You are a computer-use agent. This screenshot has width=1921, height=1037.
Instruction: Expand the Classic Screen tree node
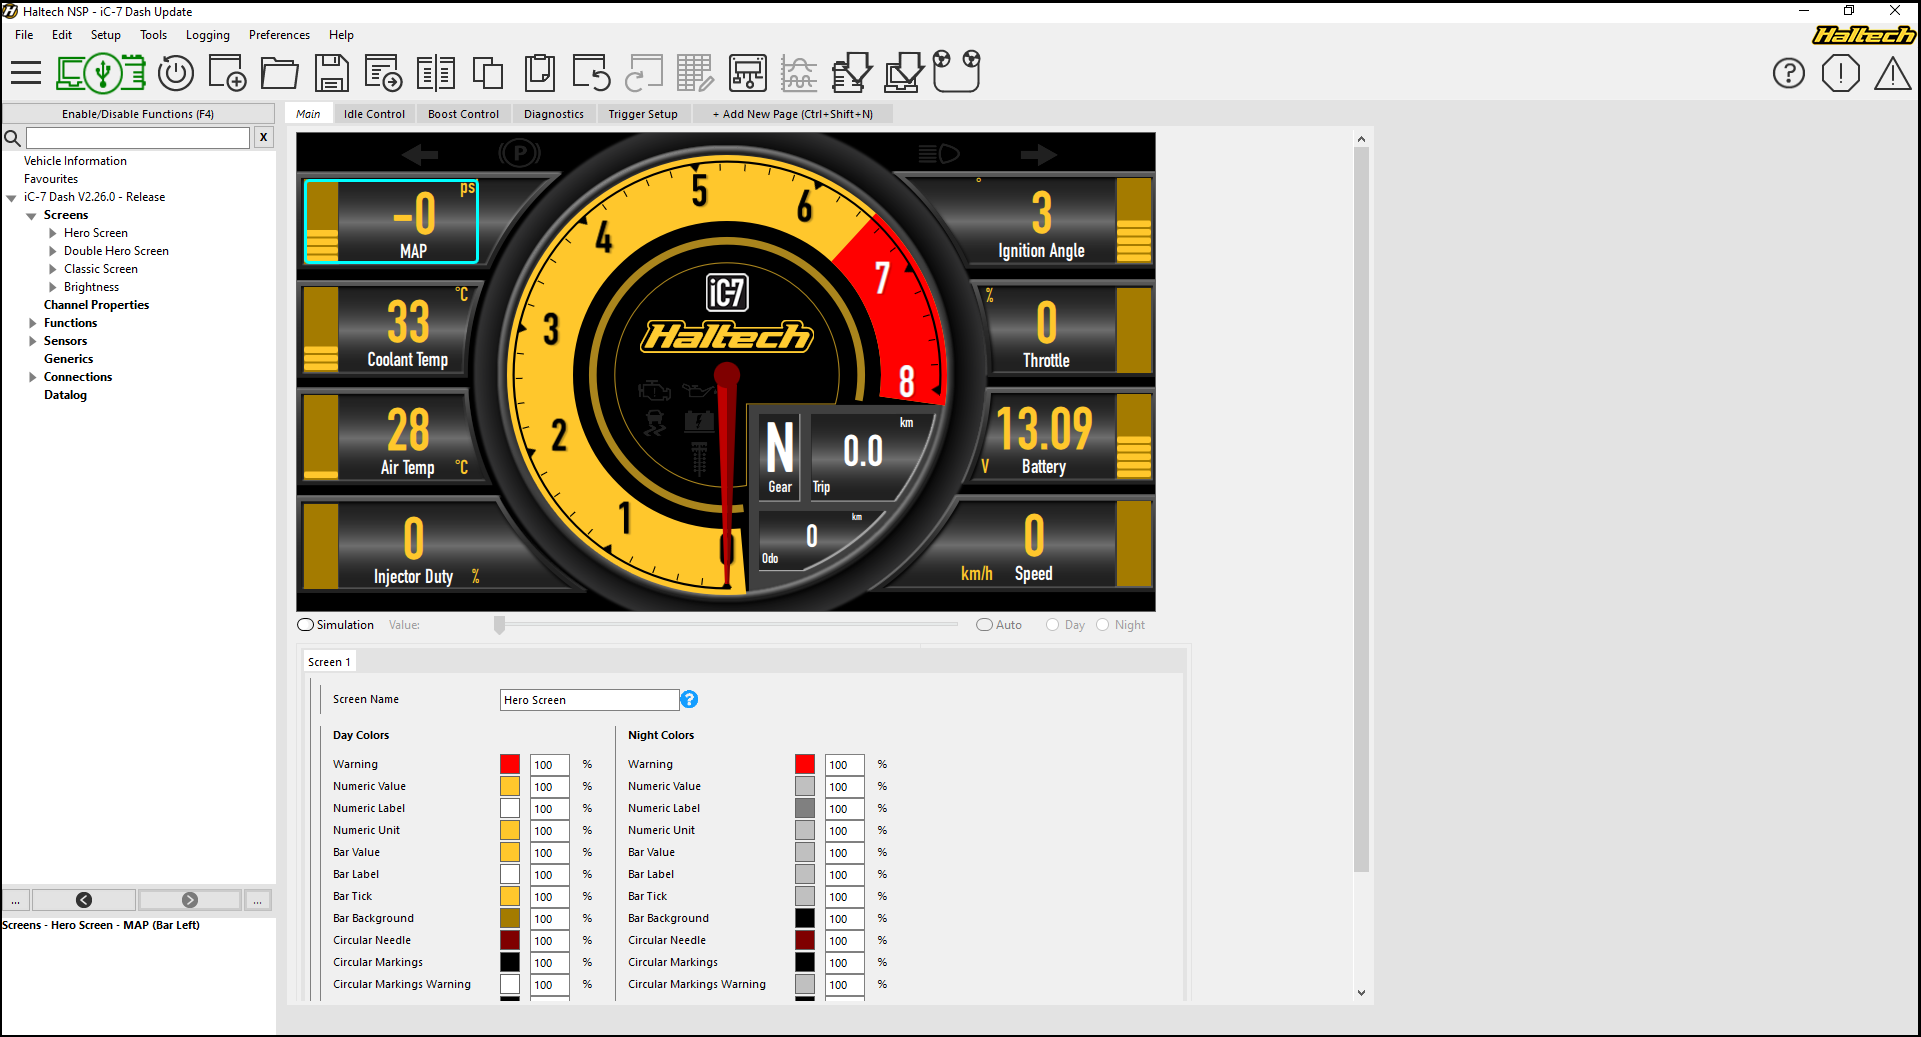[x=53, y=269]
